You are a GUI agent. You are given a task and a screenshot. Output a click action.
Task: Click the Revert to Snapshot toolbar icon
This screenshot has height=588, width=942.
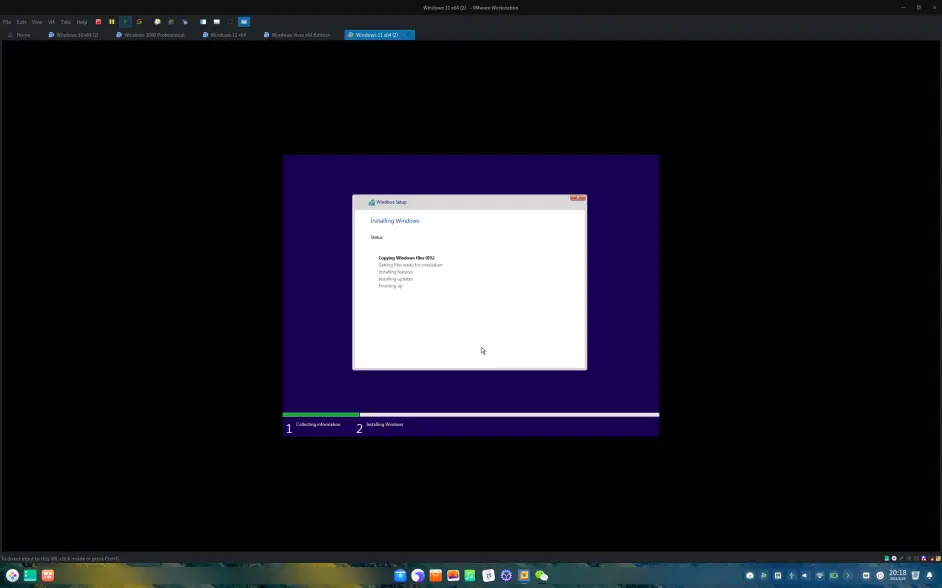171,22
